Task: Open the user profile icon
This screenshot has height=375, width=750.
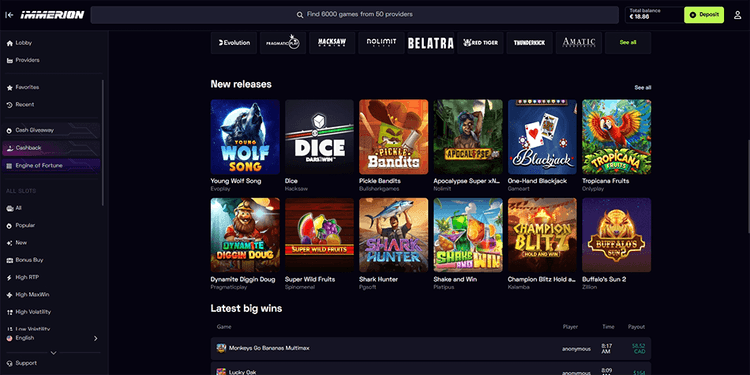Action: 737,15
